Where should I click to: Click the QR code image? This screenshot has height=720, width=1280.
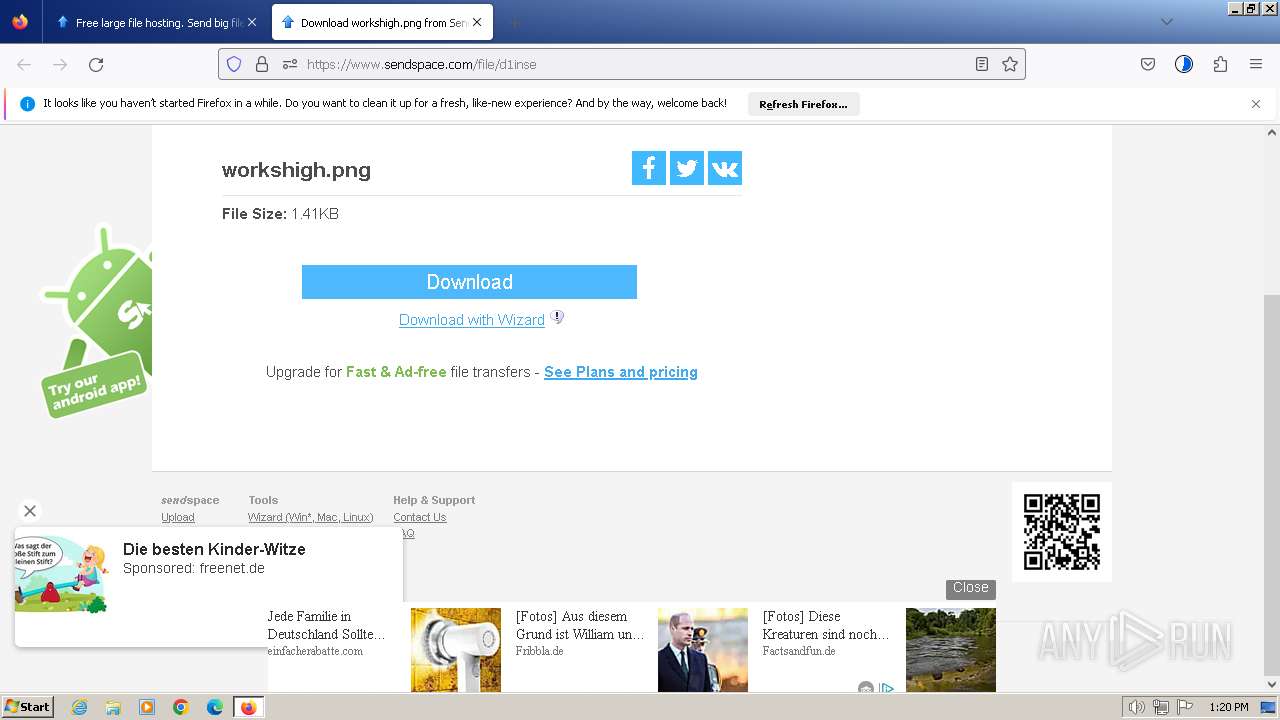tap(1062, 532)
